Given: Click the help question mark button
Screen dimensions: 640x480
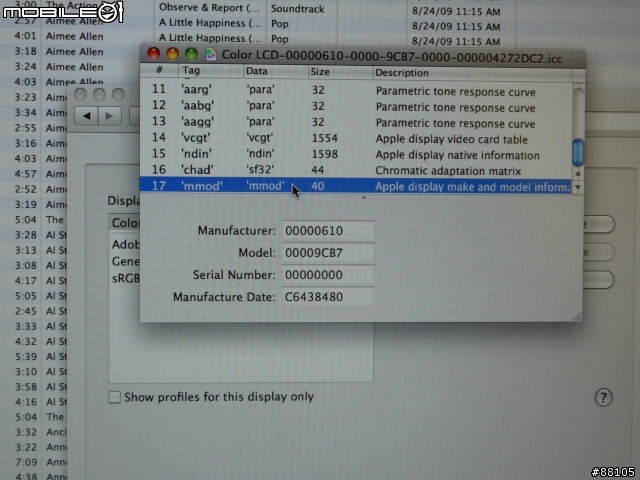Looking at the screenshot, I should pyautogui.click(x=603, y=397).
